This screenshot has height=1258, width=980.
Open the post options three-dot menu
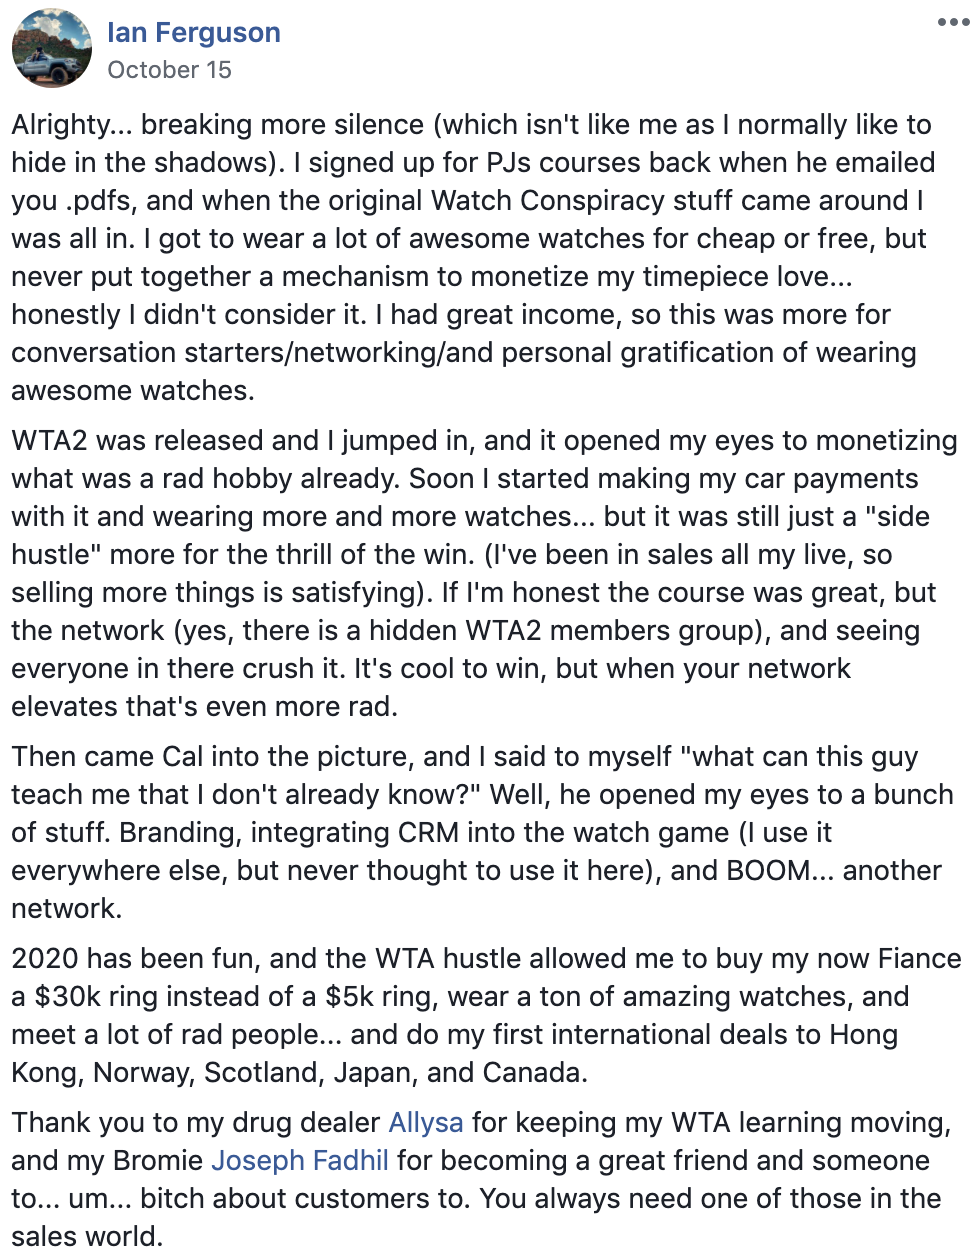point(953,23)
